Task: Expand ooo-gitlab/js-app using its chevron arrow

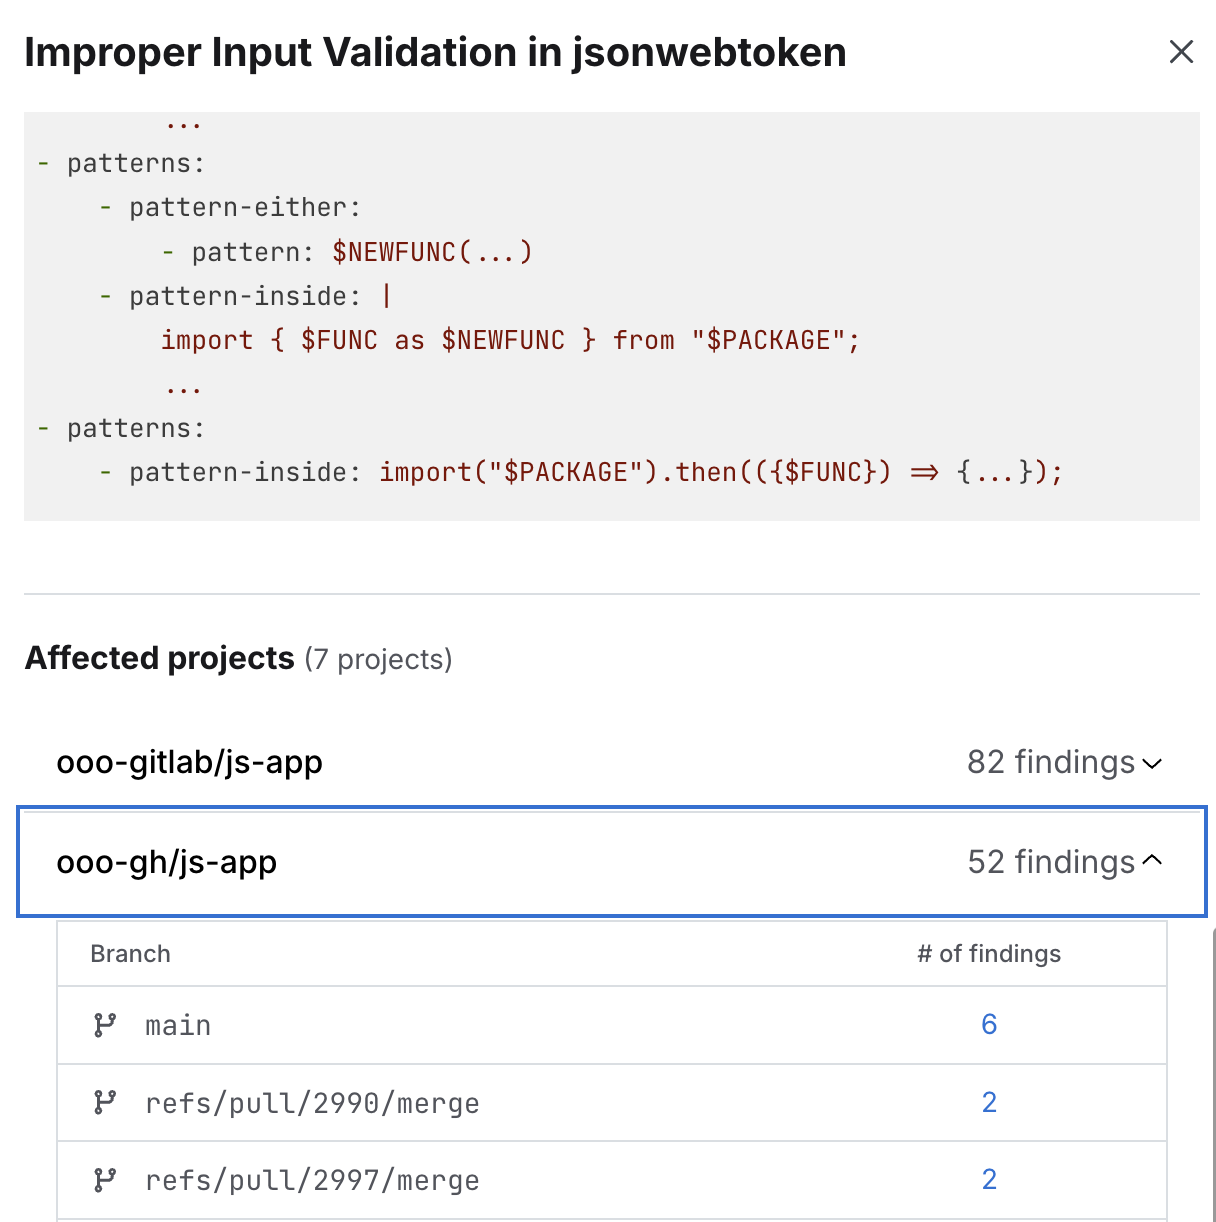Action: pos(1152,763)
